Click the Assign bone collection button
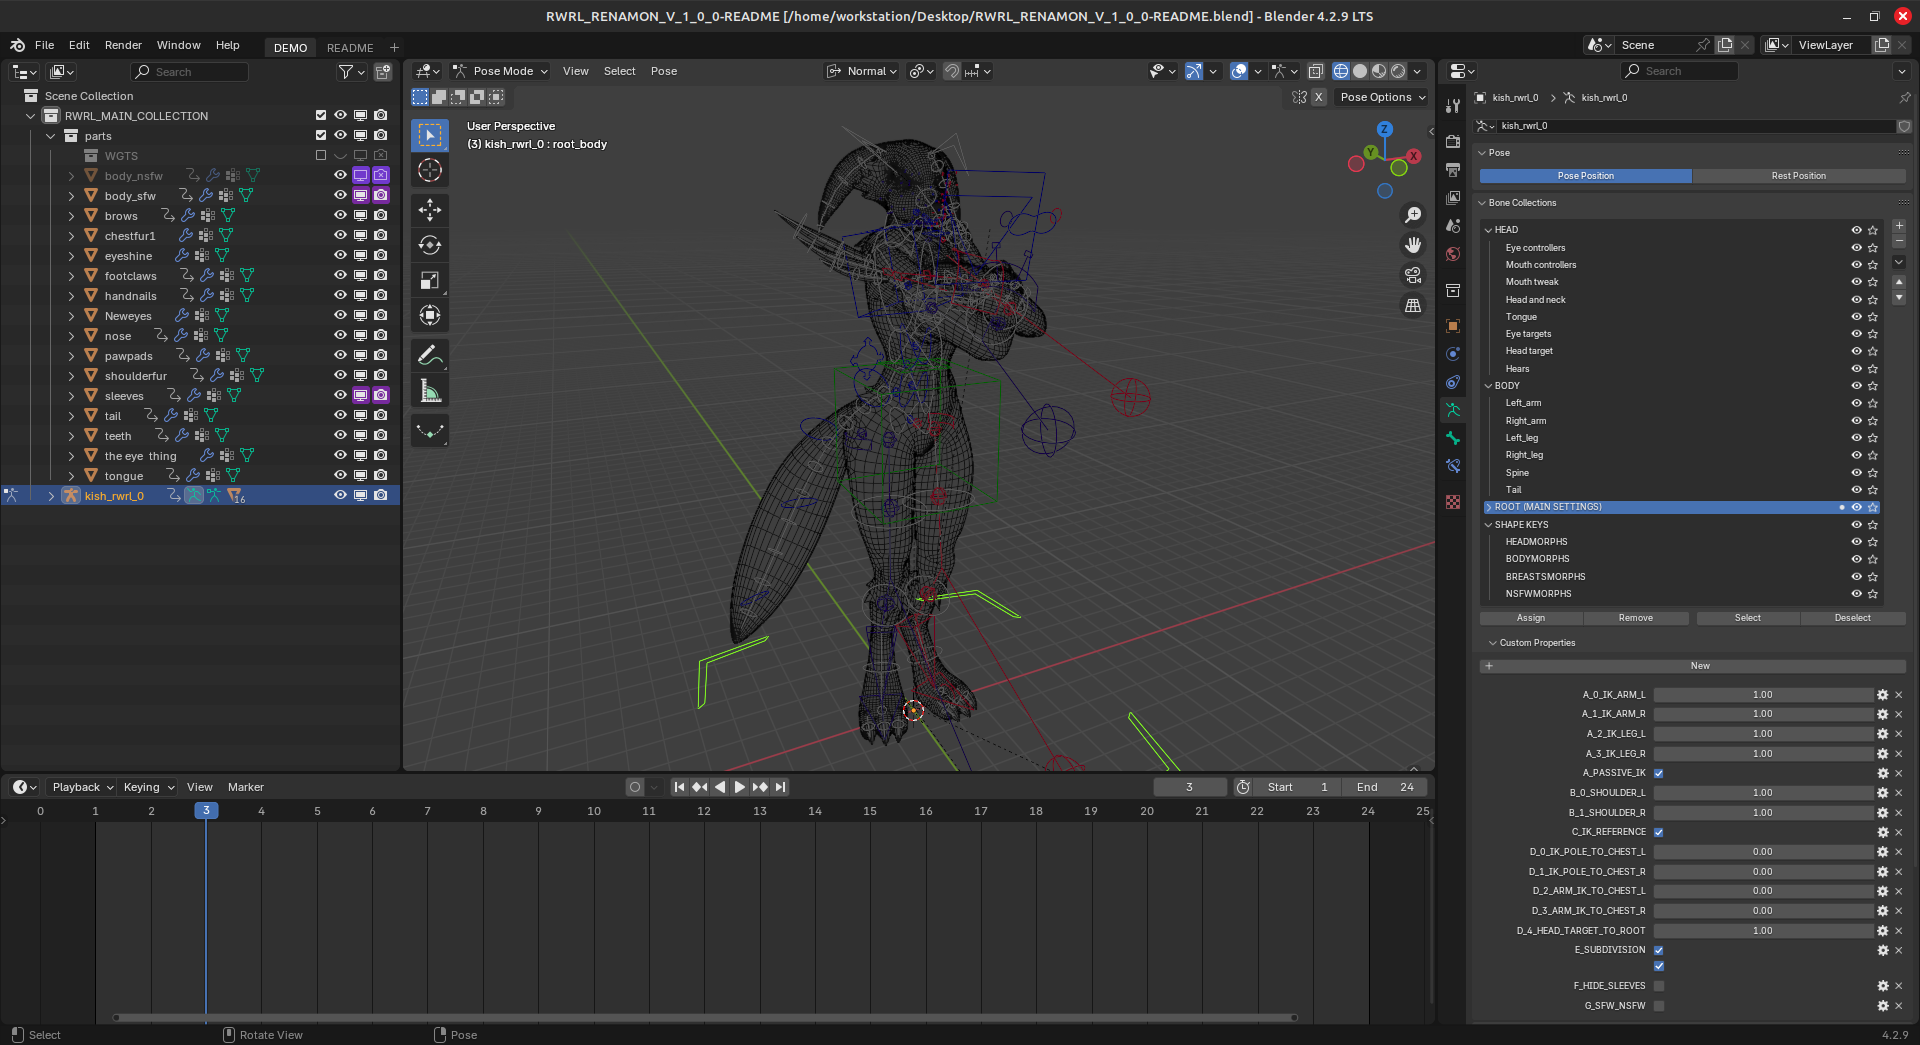 pos(1531,618)
